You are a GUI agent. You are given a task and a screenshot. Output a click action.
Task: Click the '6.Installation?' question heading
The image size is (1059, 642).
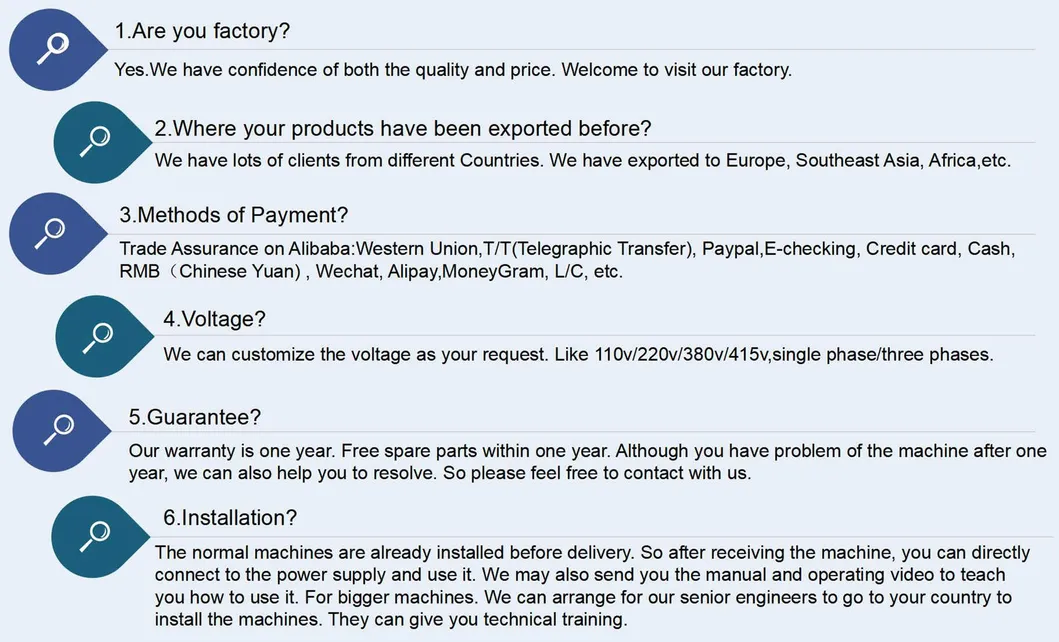point(230,518)
